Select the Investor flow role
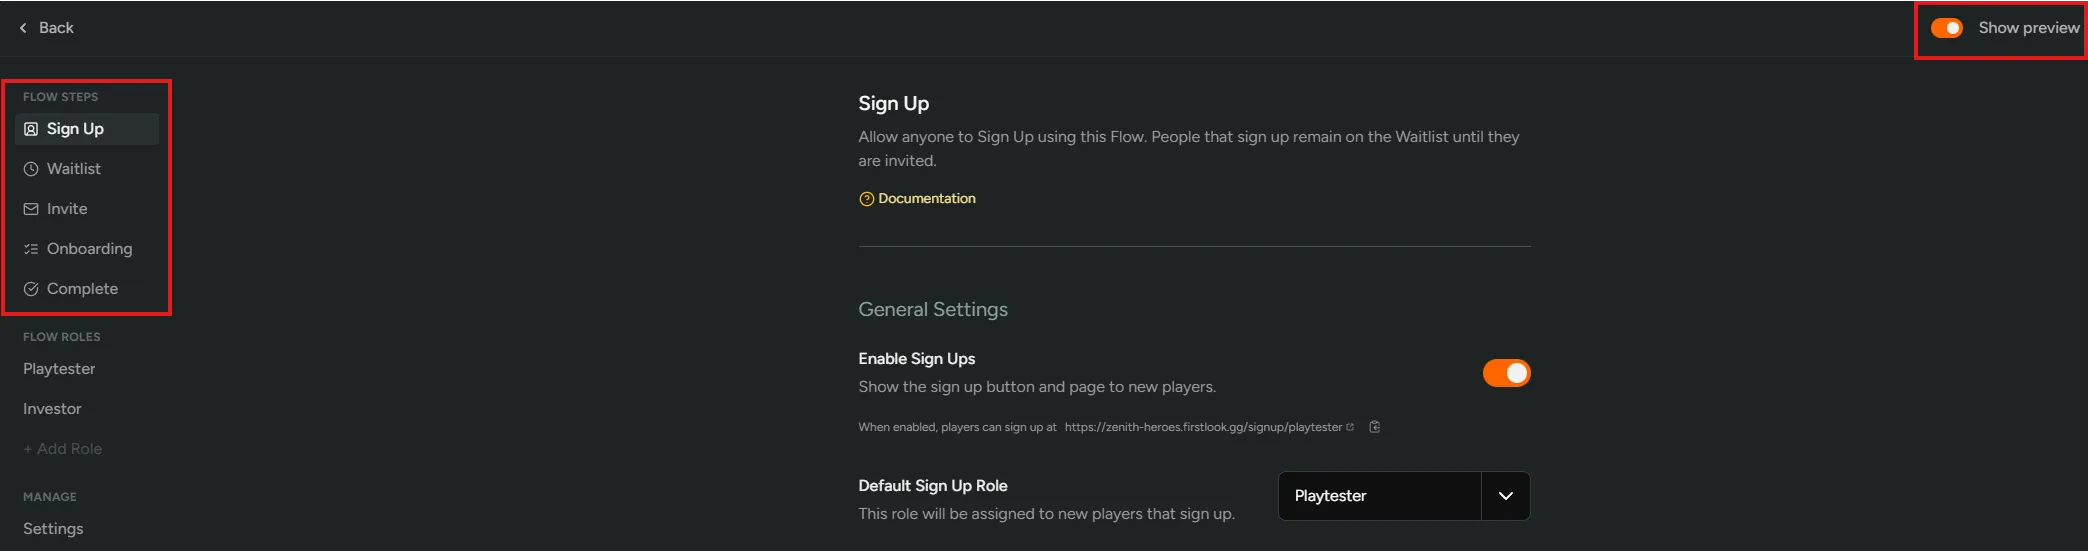 [52, 409]
